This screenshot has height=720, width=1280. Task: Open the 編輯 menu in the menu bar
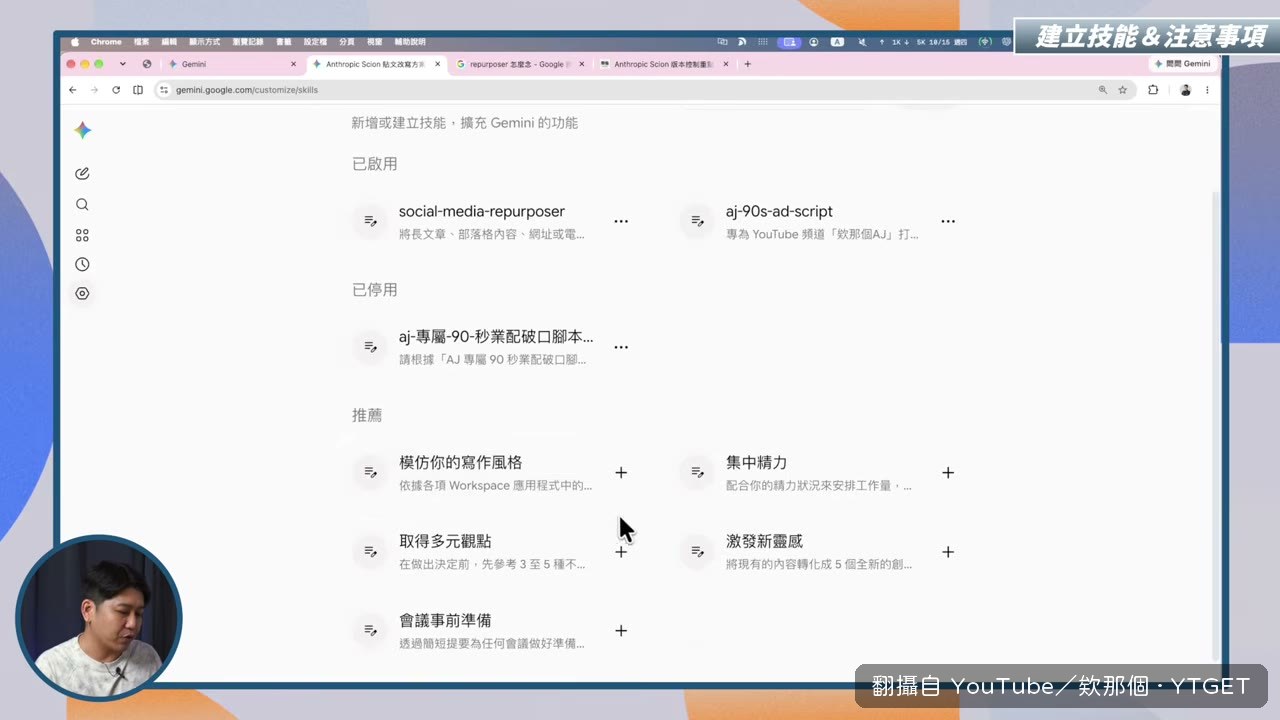tap(170, 42)
